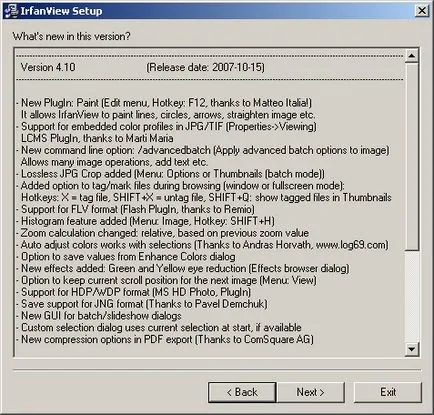
Task: Click the scrollbar up arrow
Action: point(412,56)
